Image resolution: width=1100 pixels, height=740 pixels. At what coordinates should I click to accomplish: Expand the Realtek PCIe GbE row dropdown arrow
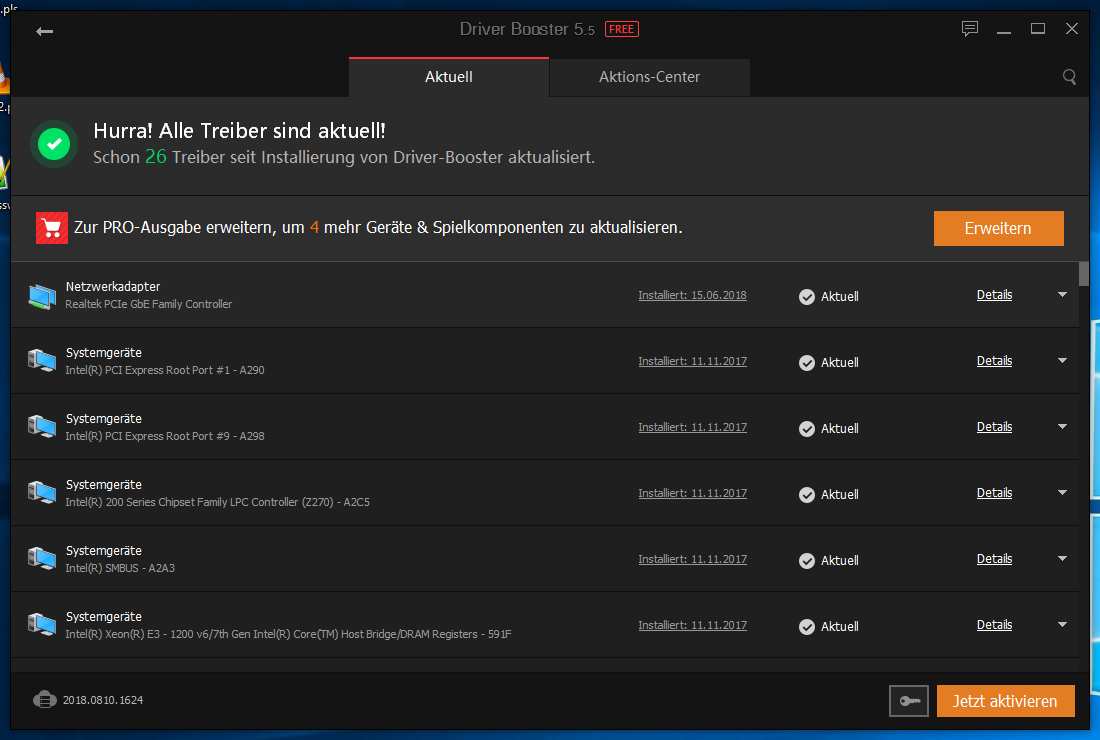click(1062, 295)
